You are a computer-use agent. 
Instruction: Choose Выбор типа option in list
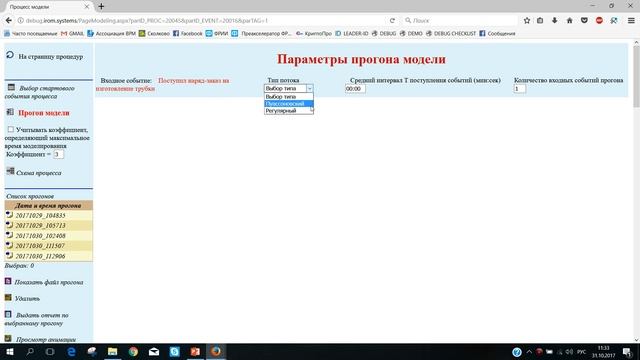click(x=289, y=97)
